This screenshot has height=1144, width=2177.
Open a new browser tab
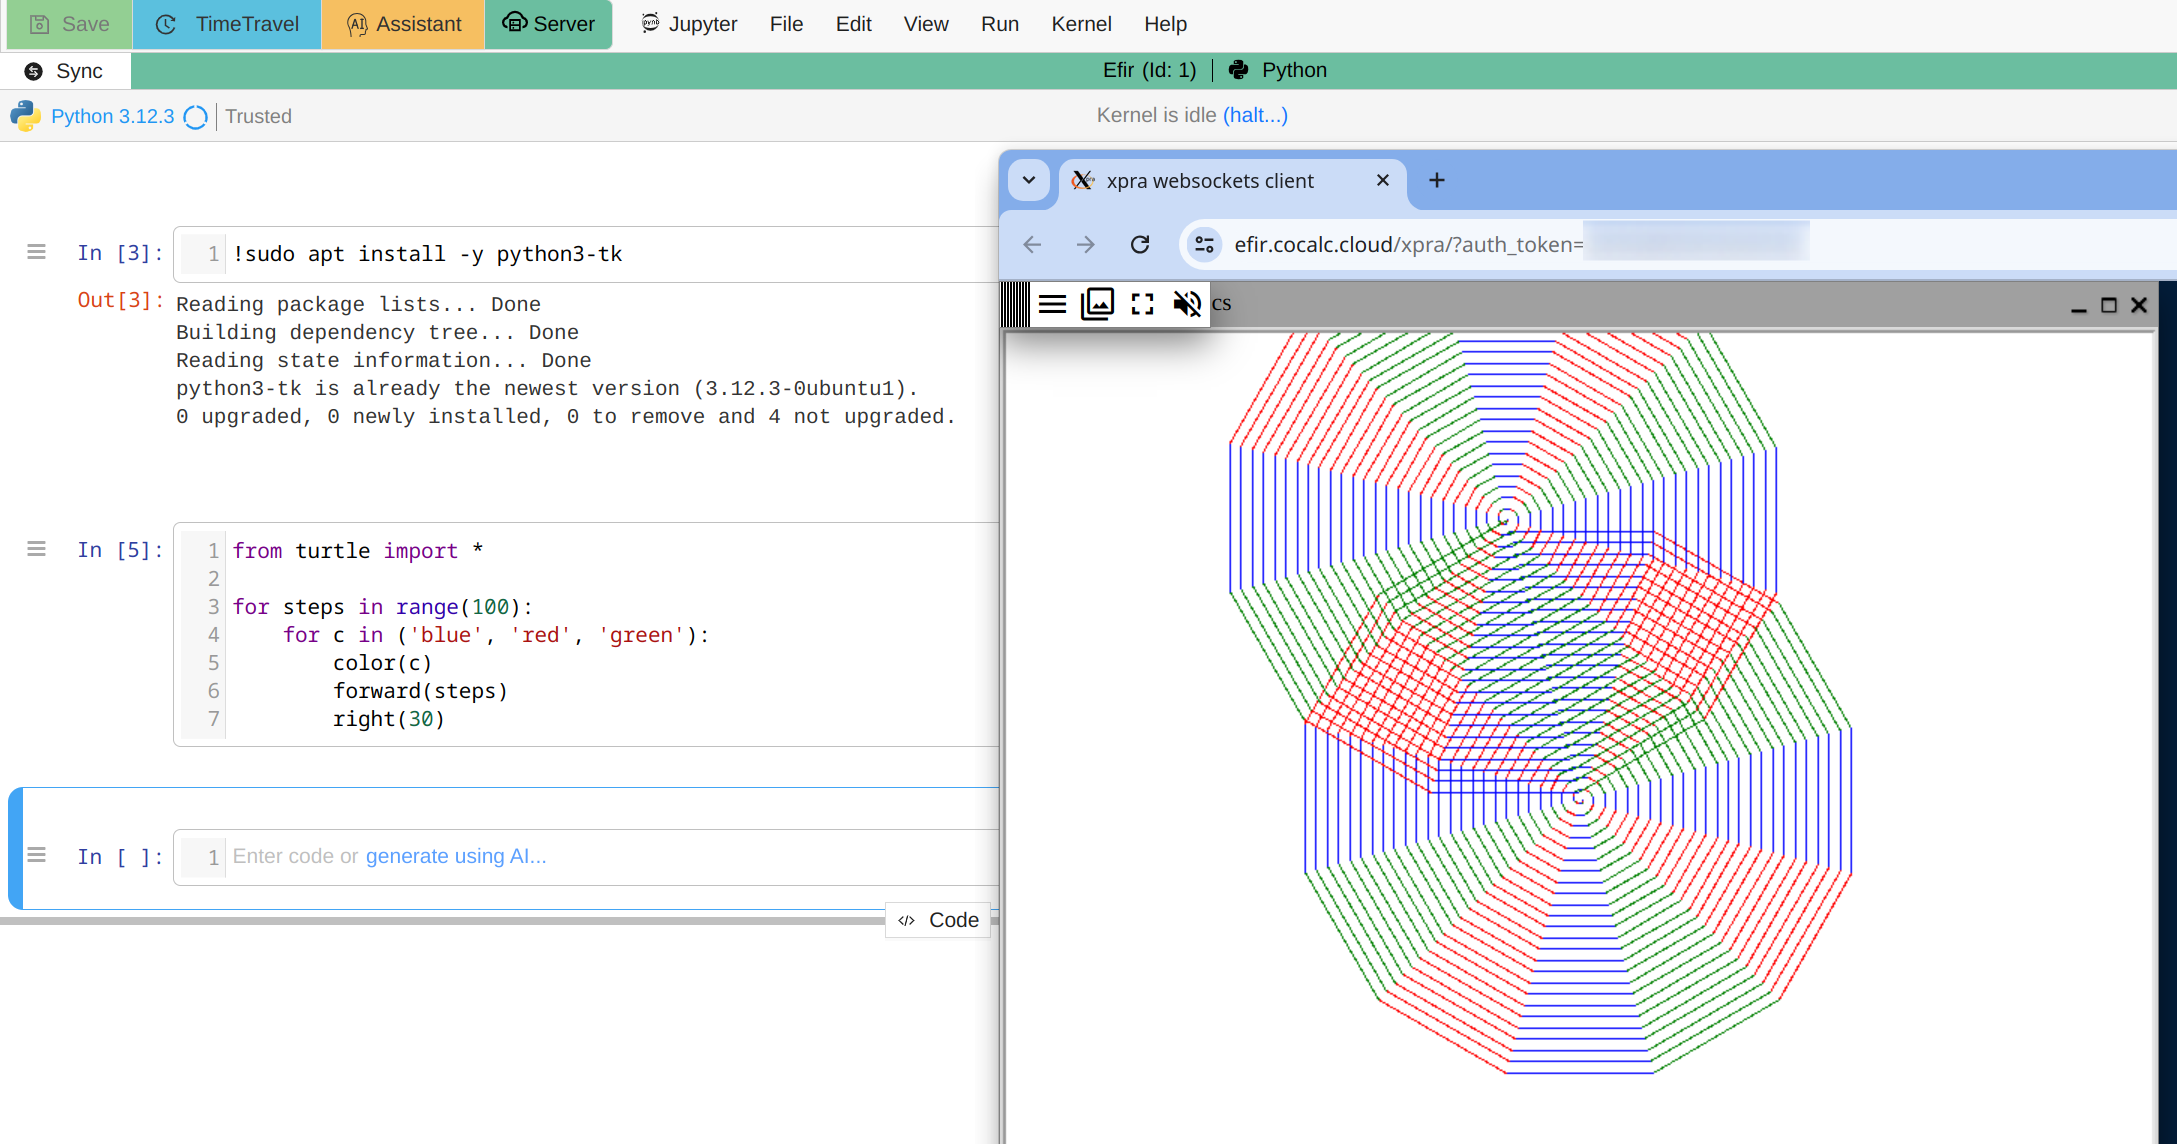tap(1437, 181)
